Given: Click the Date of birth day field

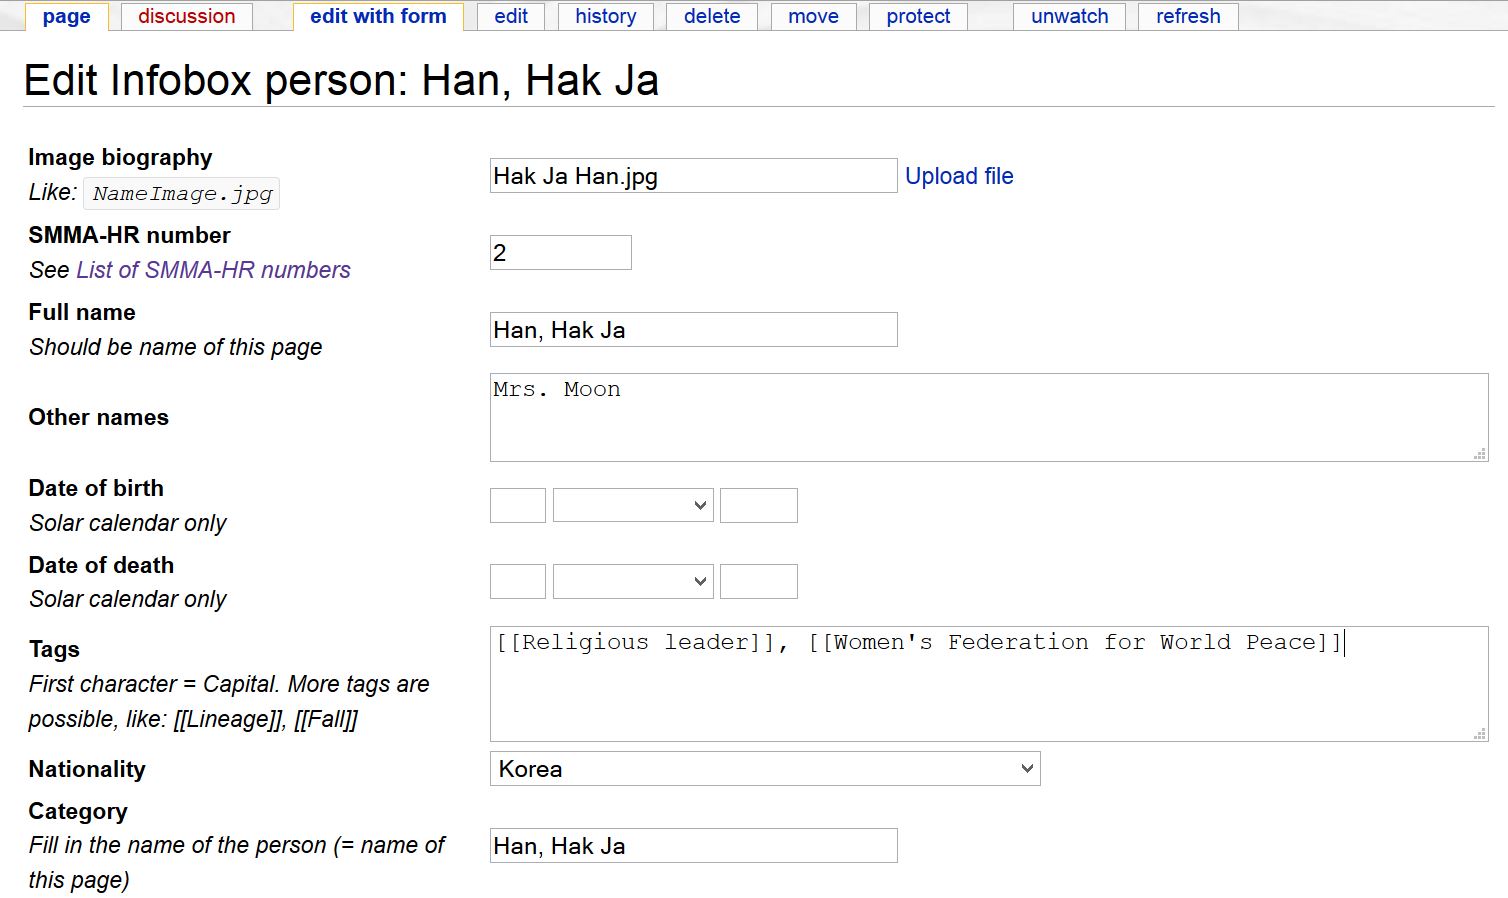Looking at the screenshot, I should pyautogui.click(x=517, y=506).
